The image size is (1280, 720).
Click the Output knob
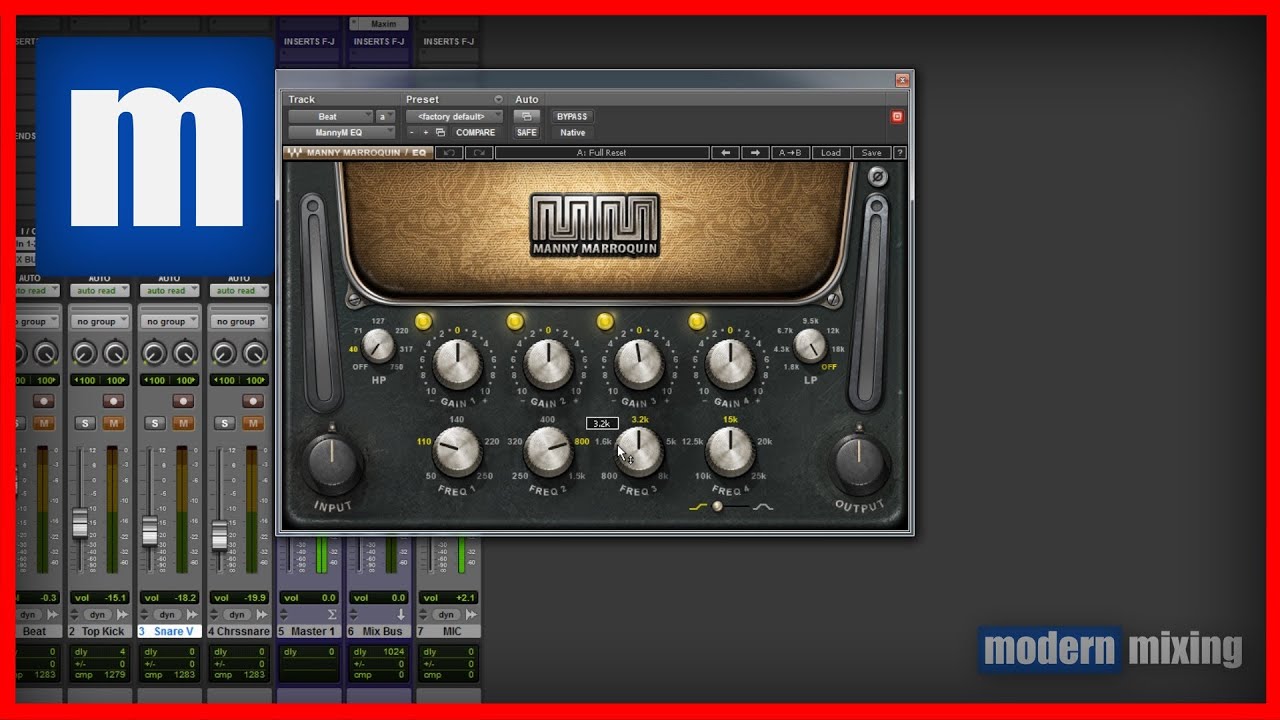tap(859, 464)
